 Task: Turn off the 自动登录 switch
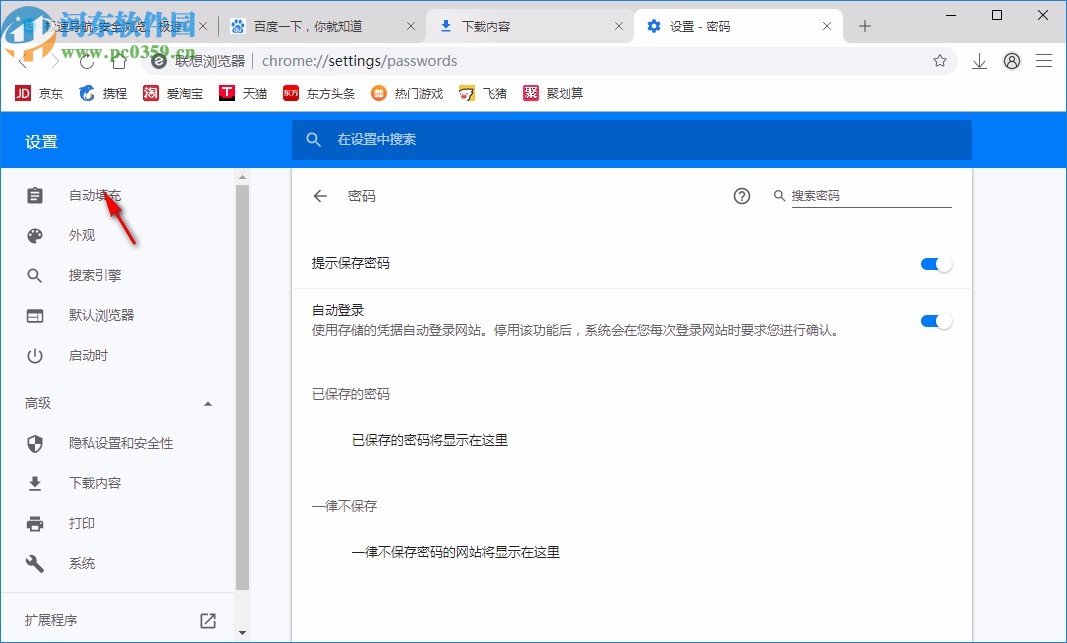point(935,320)
